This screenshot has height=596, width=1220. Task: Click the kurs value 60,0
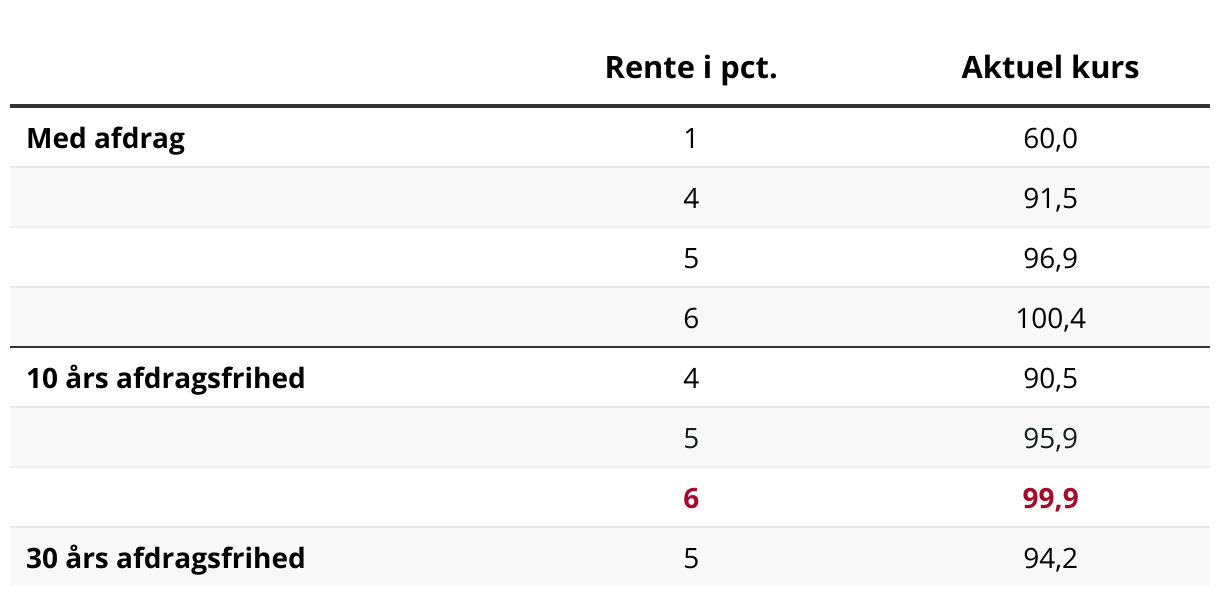click(1050, 138)
